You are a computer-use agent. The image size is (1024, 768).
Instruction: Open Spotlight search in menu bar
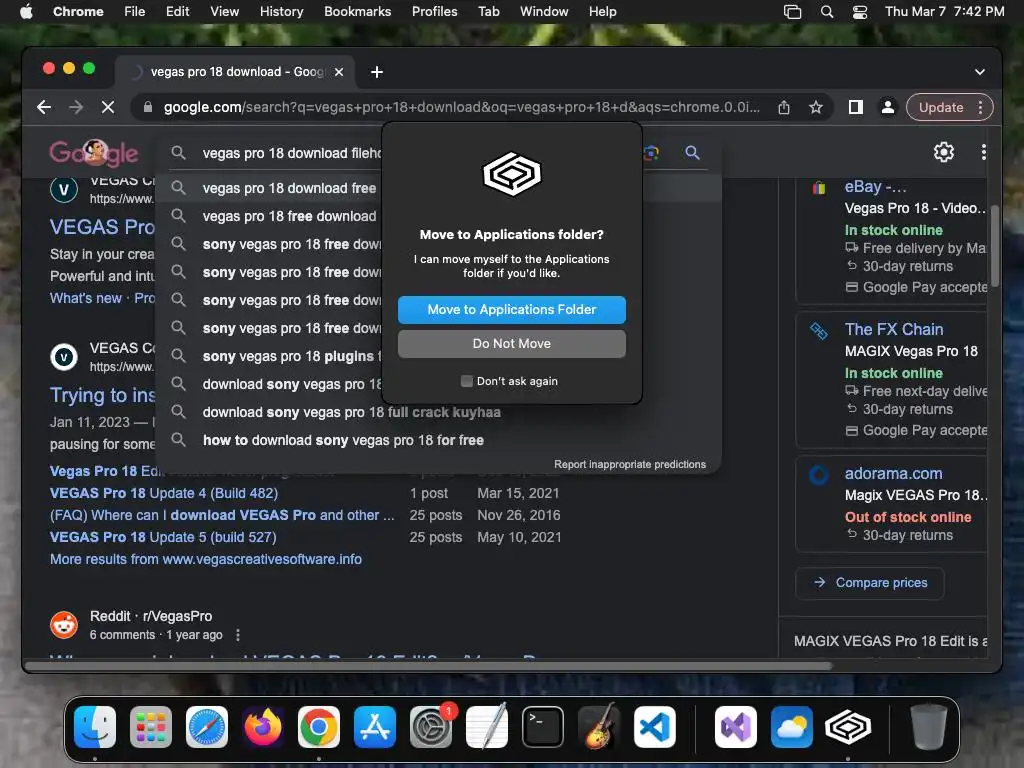point(827,12)
